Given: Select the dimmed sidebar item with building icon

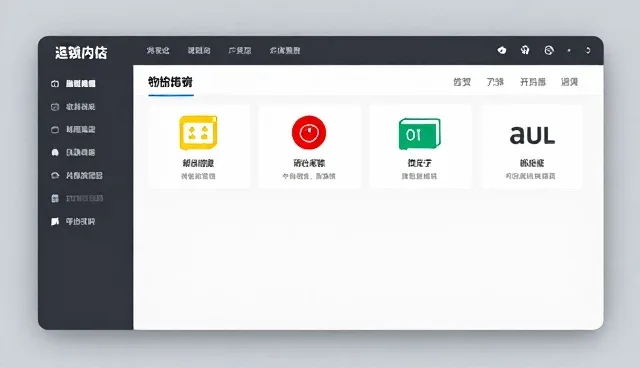Looking at the screenshot, I should pos(77,199).
